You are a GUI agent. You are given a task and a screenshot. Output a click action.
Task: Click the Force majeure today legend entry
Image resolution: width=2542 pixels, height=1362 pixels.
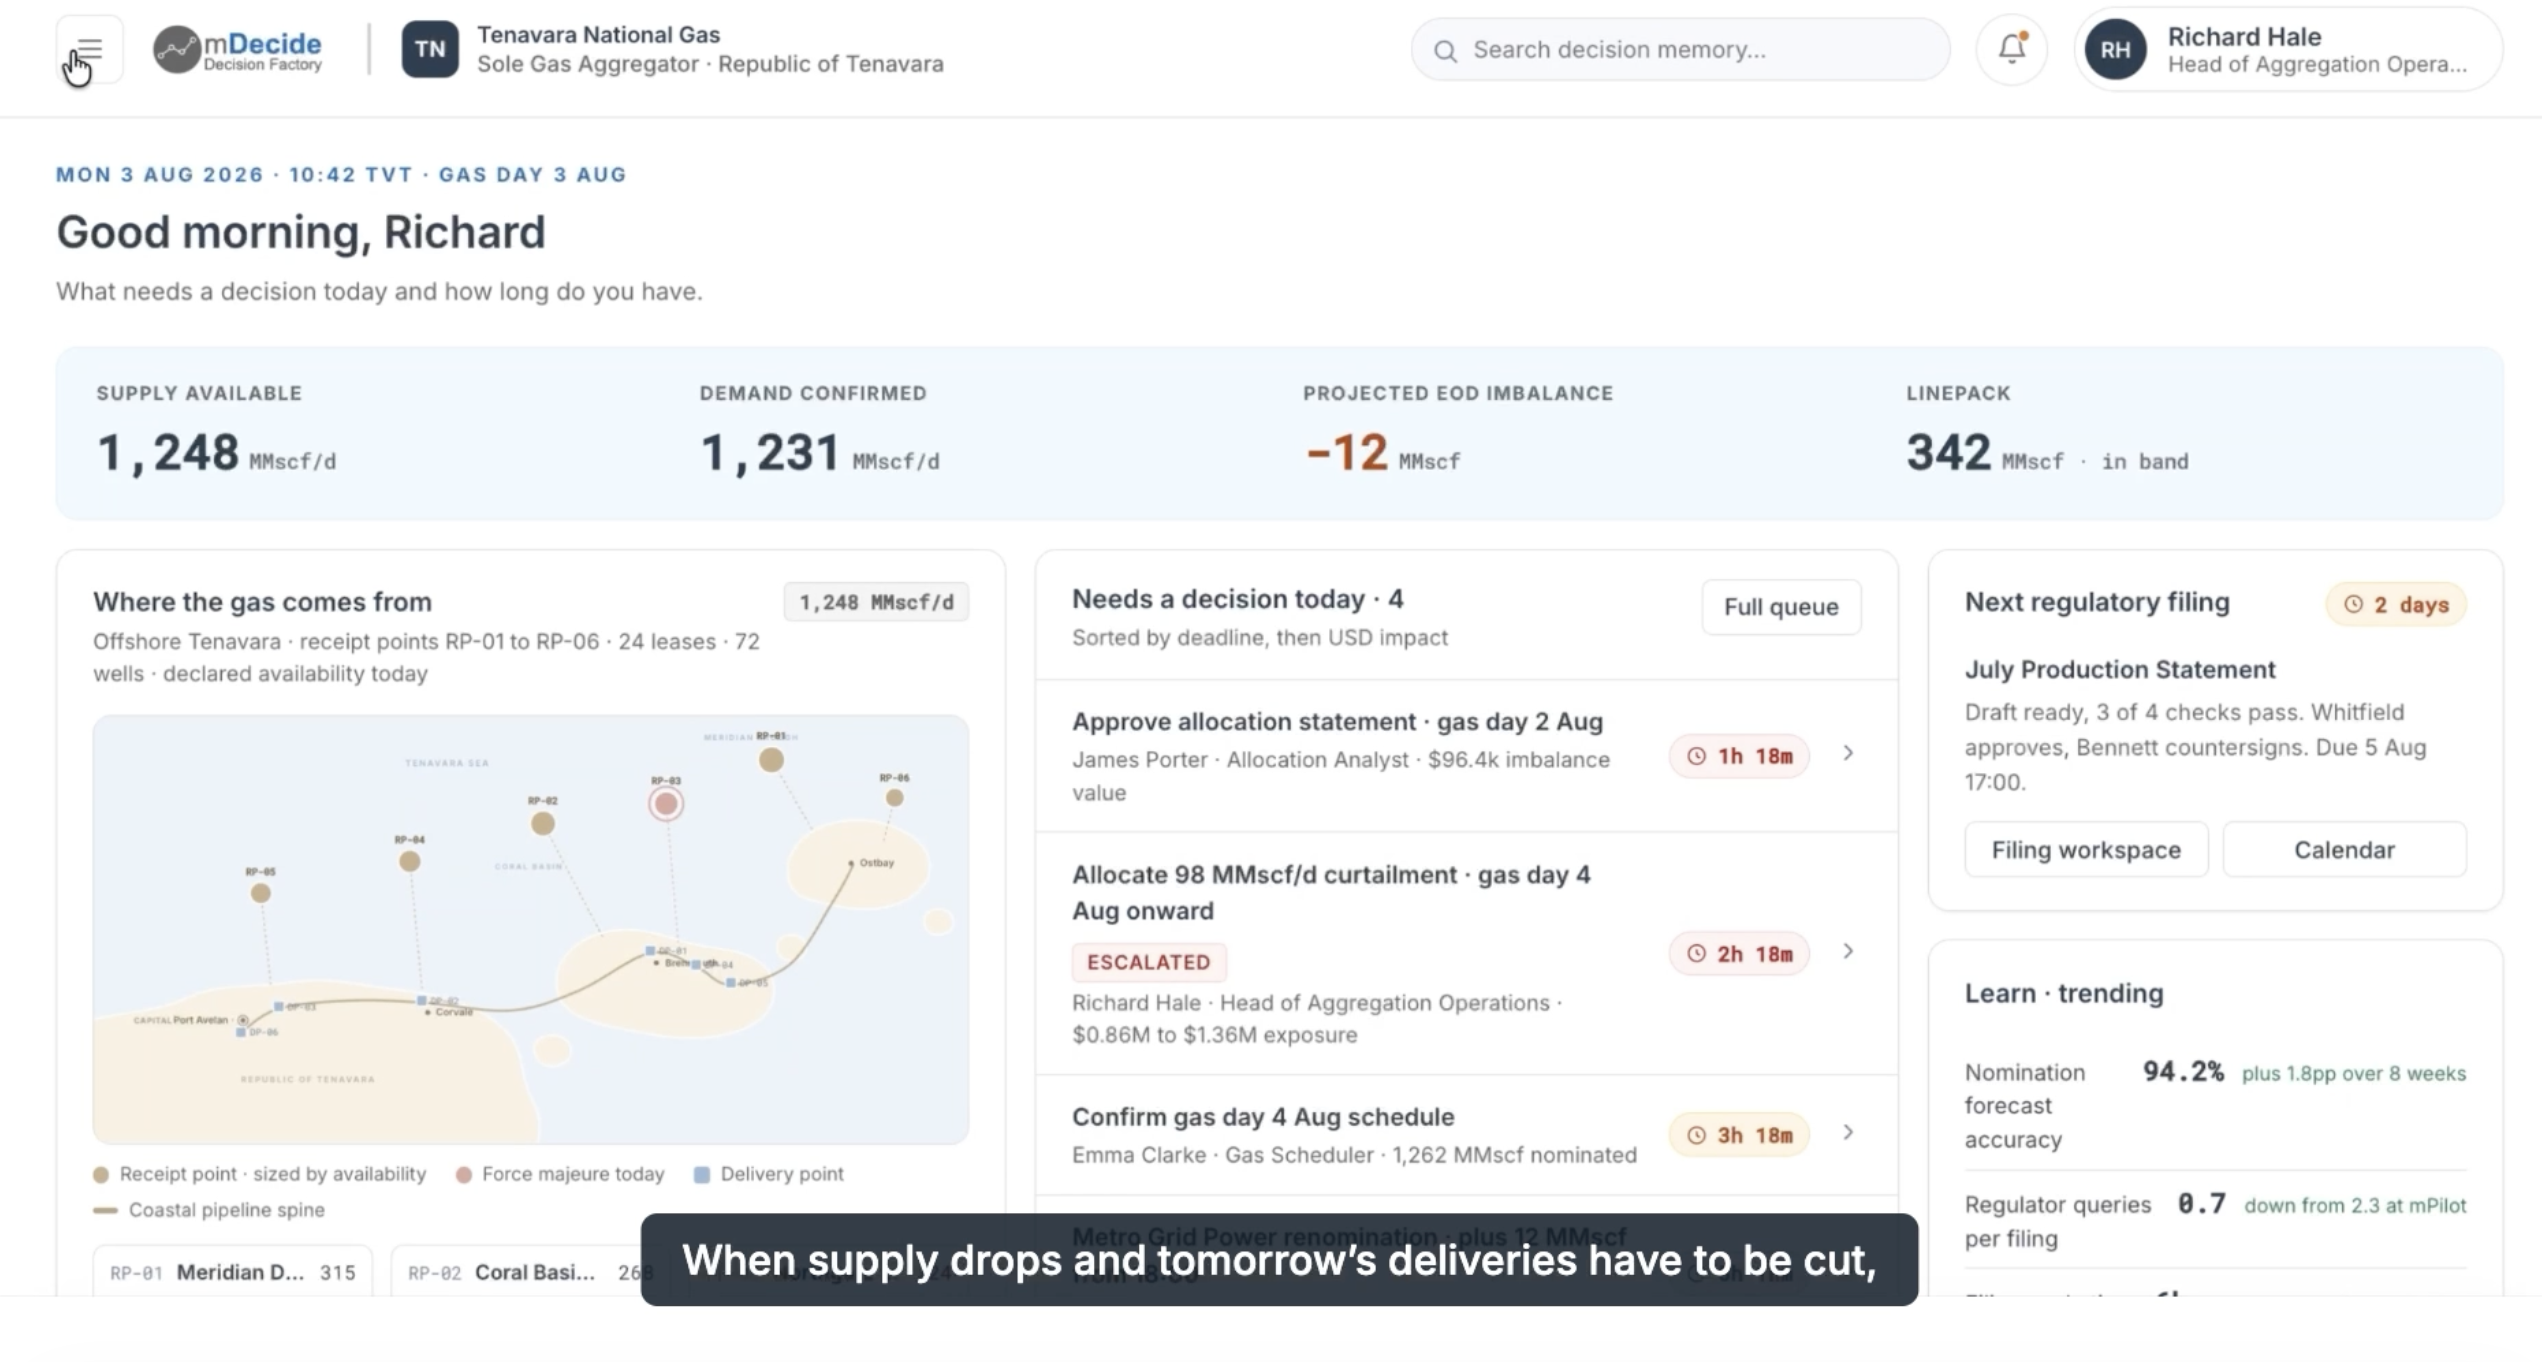(560, 1174)
